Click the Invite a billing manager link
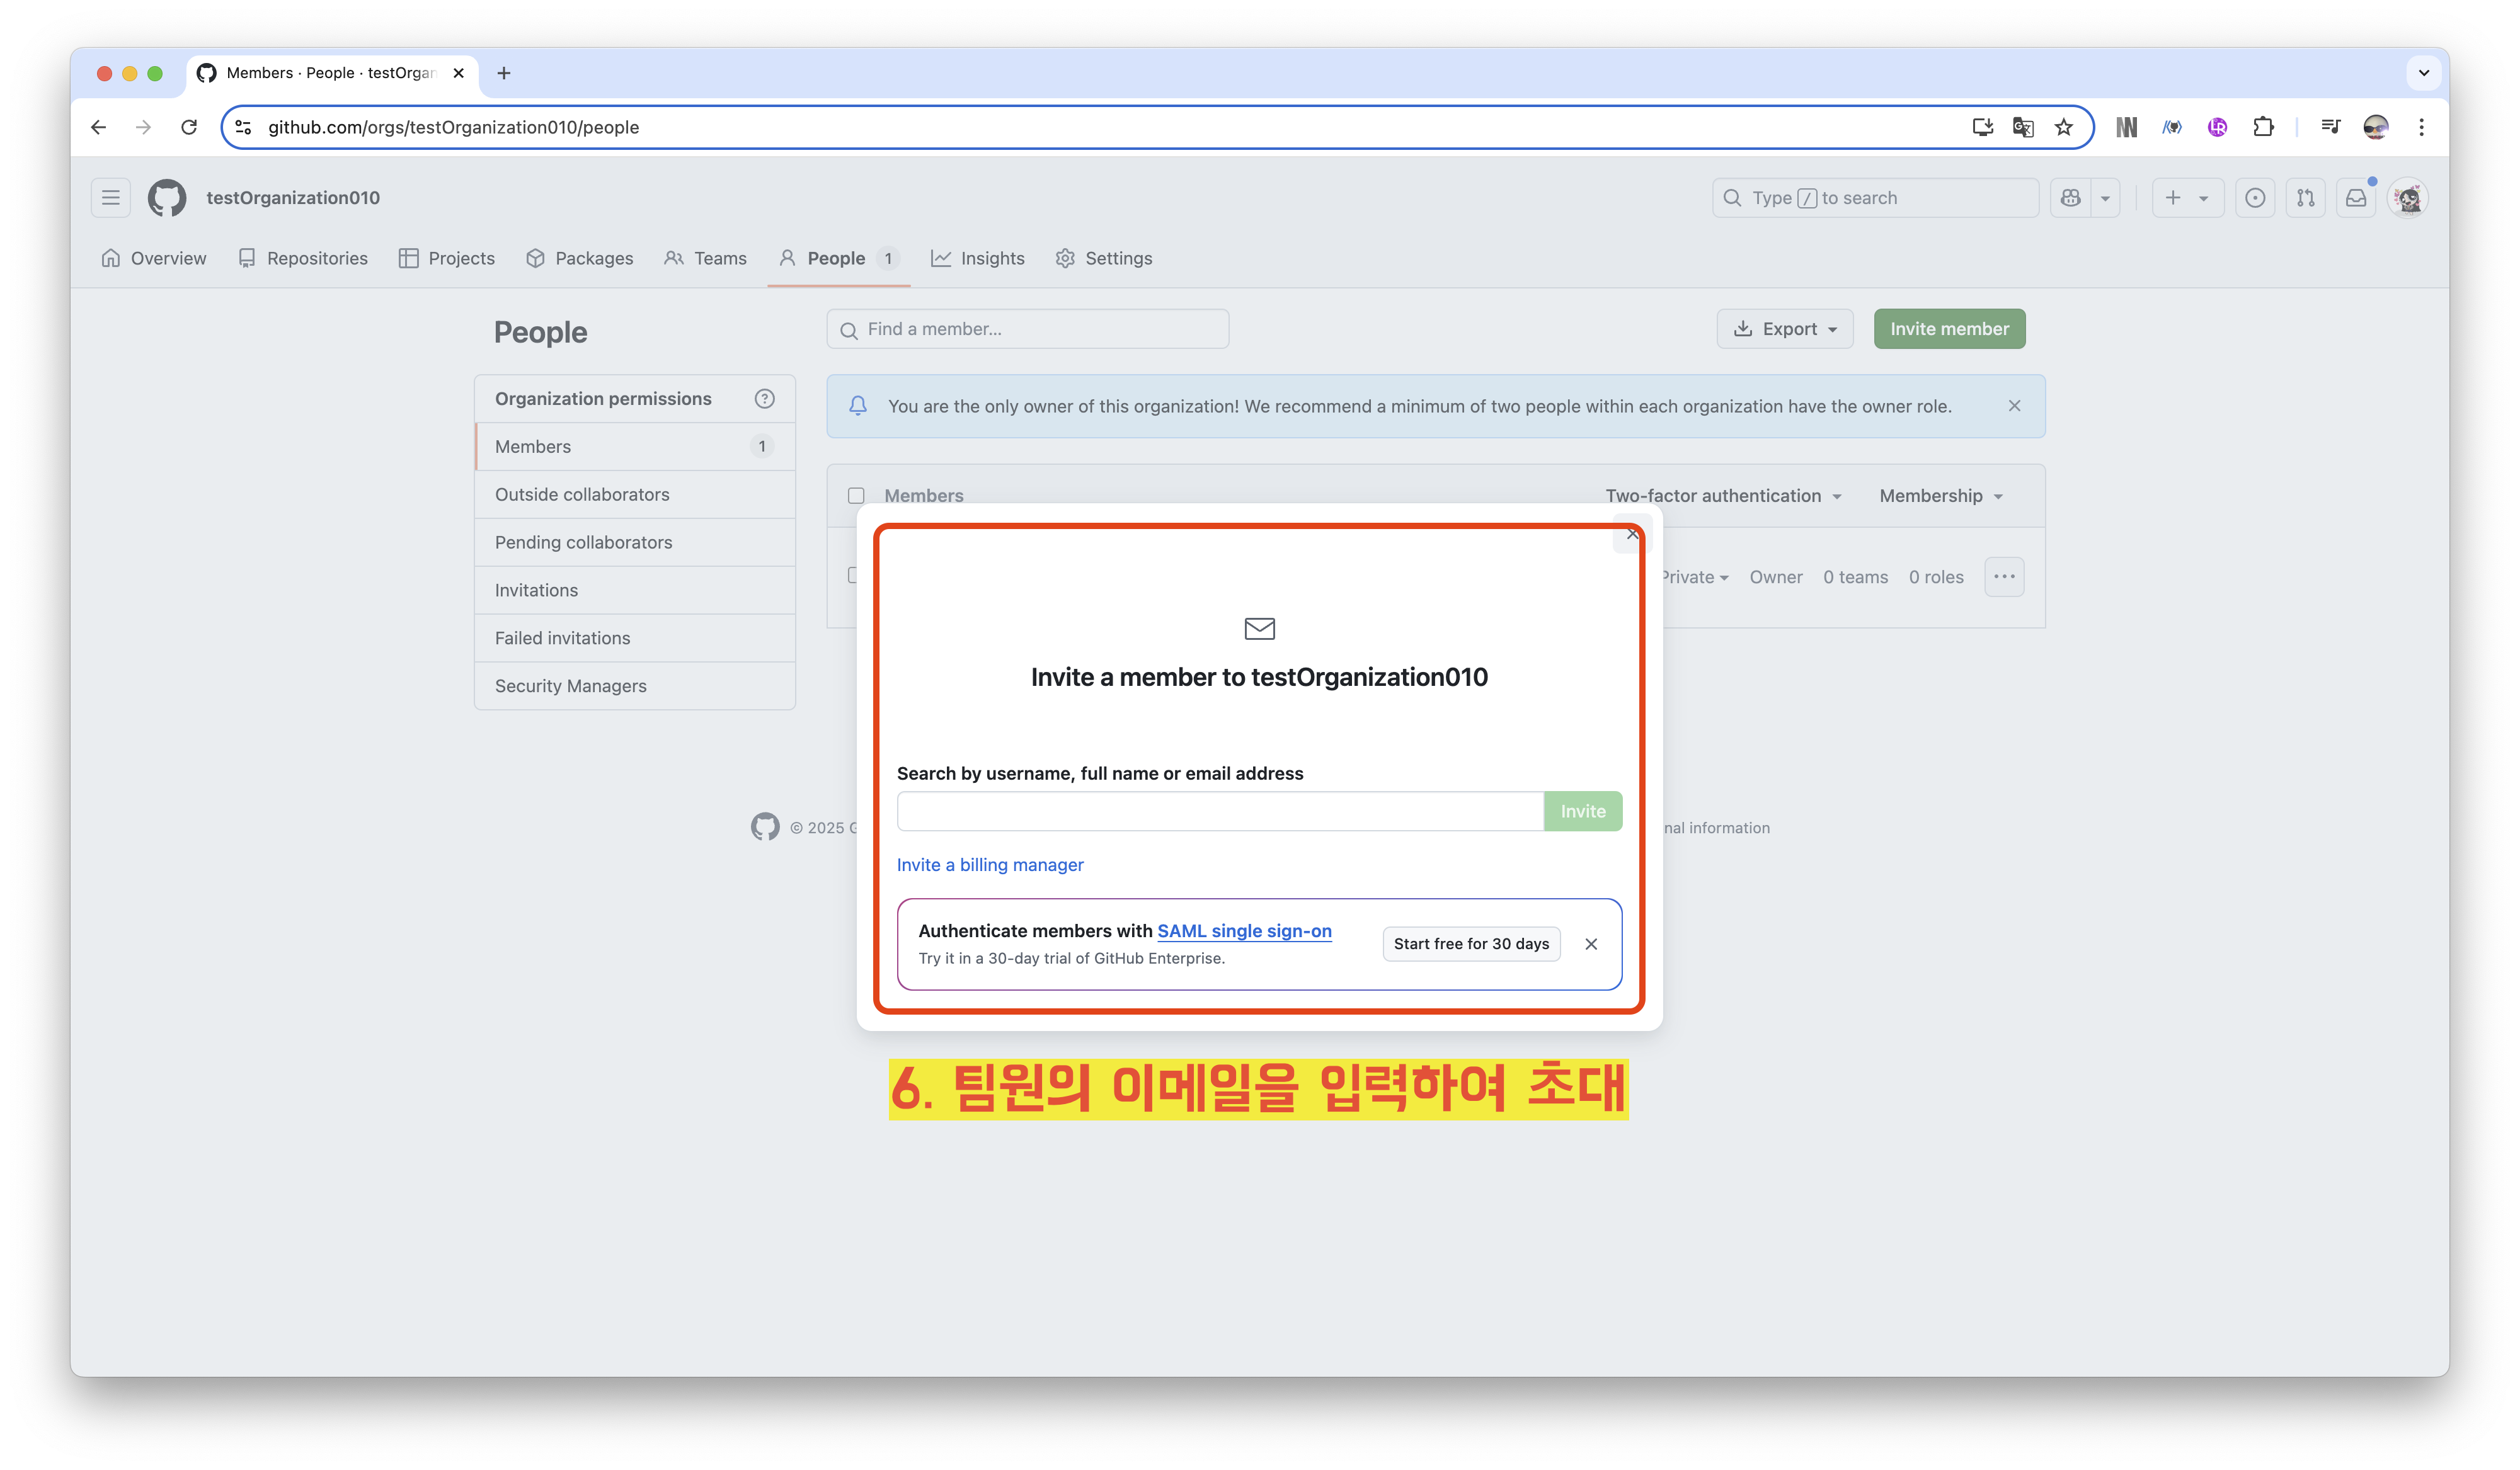2520x1470 pixels. point(989,865)
